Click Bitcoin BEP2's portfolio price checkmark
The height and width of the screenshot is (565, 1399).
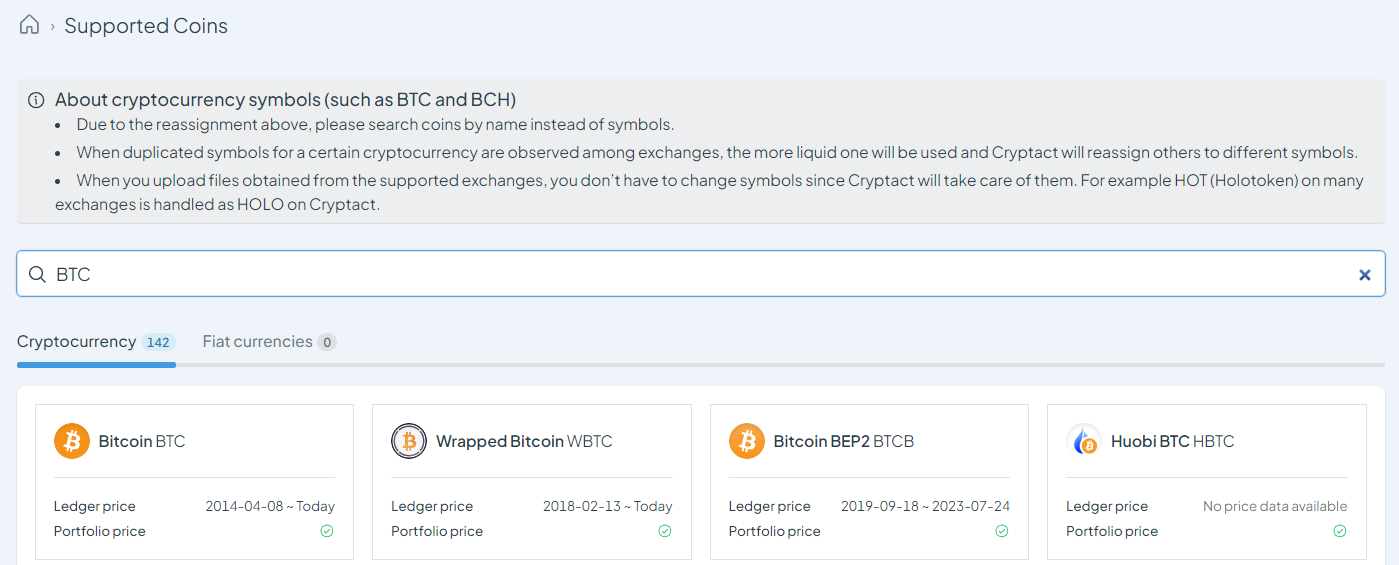click(1002, 531)
